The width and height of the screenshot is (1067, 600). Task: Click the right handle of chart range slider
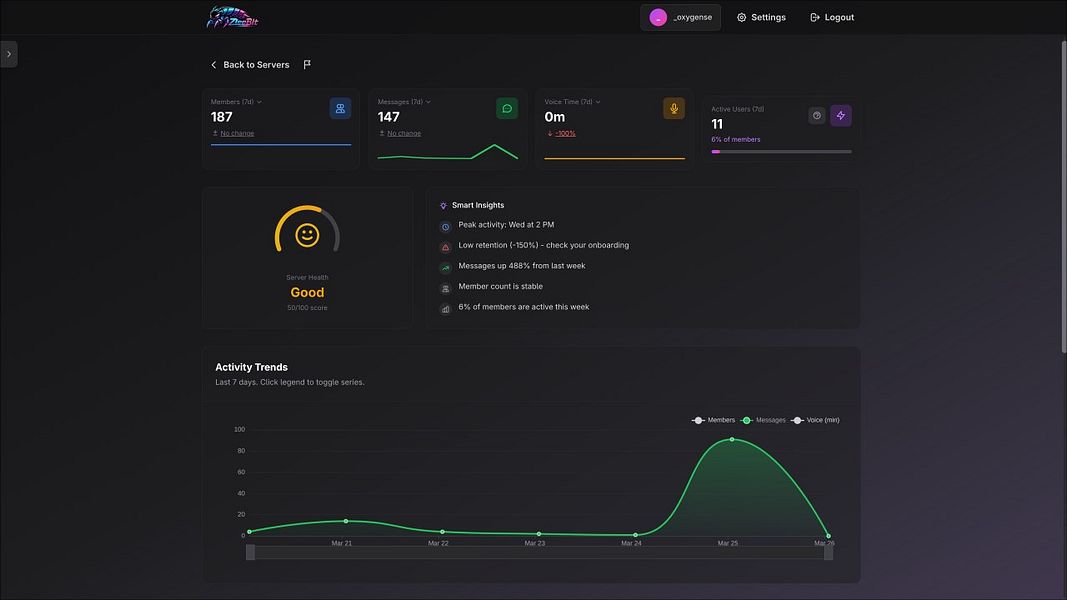pos(828,552)
